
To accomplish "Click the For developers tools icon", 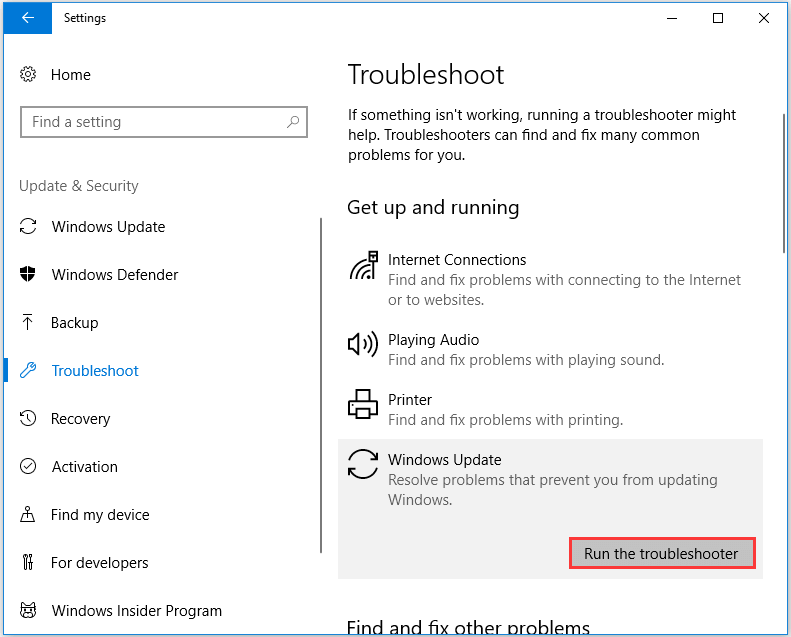I will [x=28, y=562].
